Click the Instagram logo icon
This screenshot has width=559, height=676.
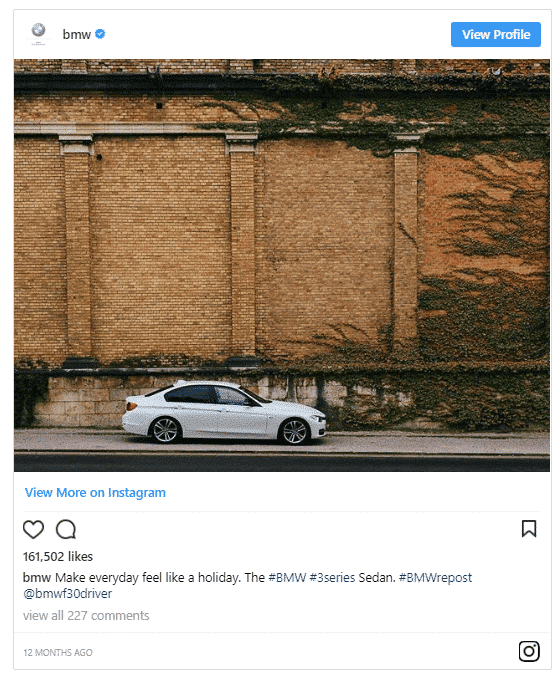tap(529, 651)
